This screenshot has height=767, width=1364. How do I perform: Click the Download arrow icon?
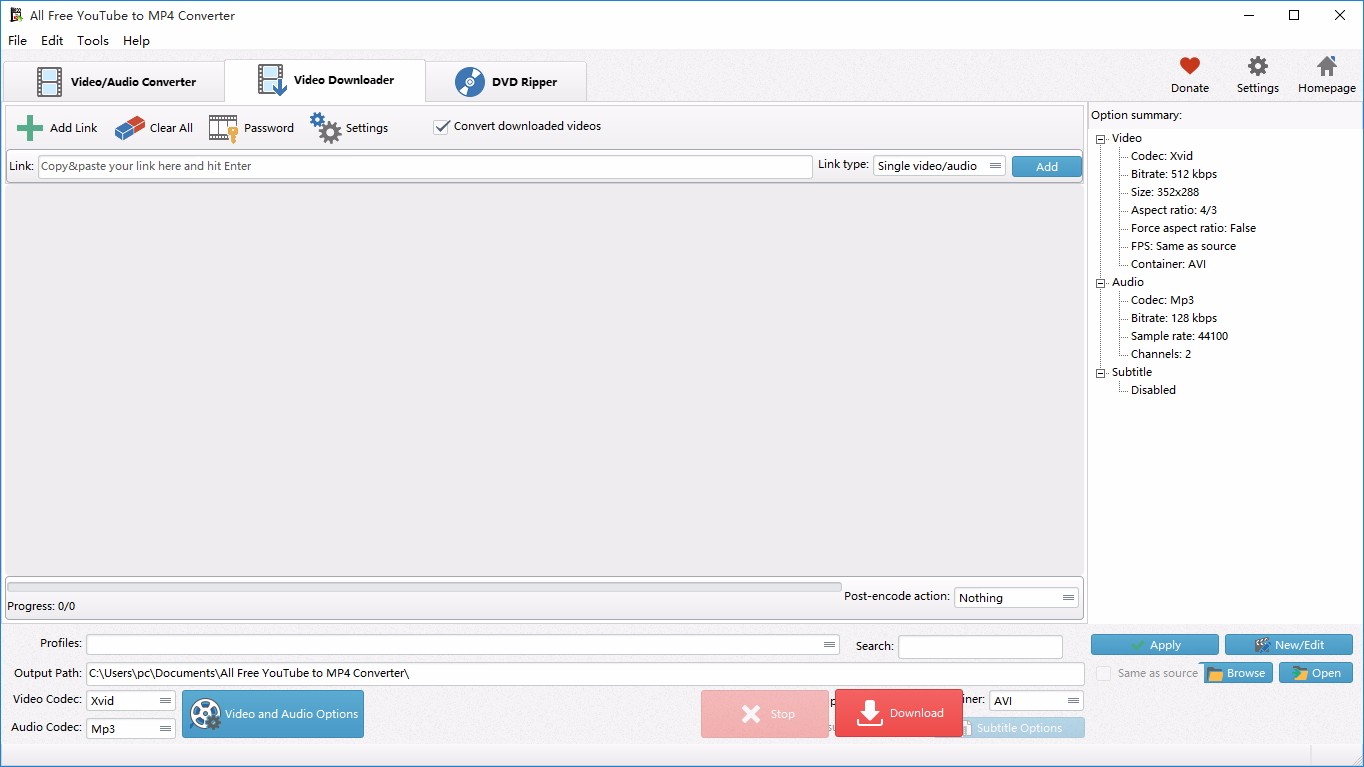point(870,713)
